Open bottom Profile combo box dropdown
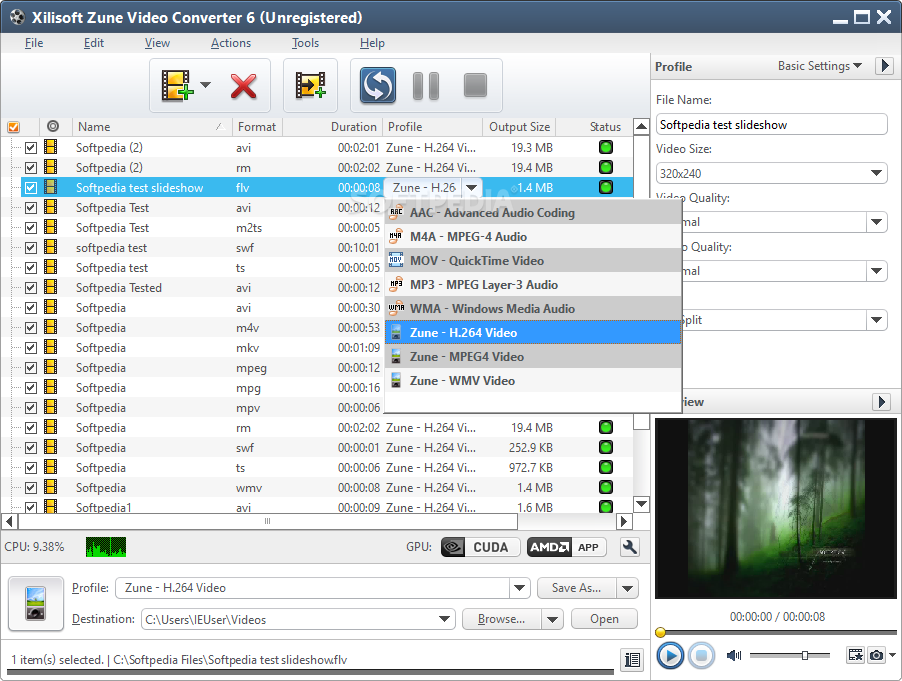This screenshot has height=681, width=902. [x=519, y=588]
